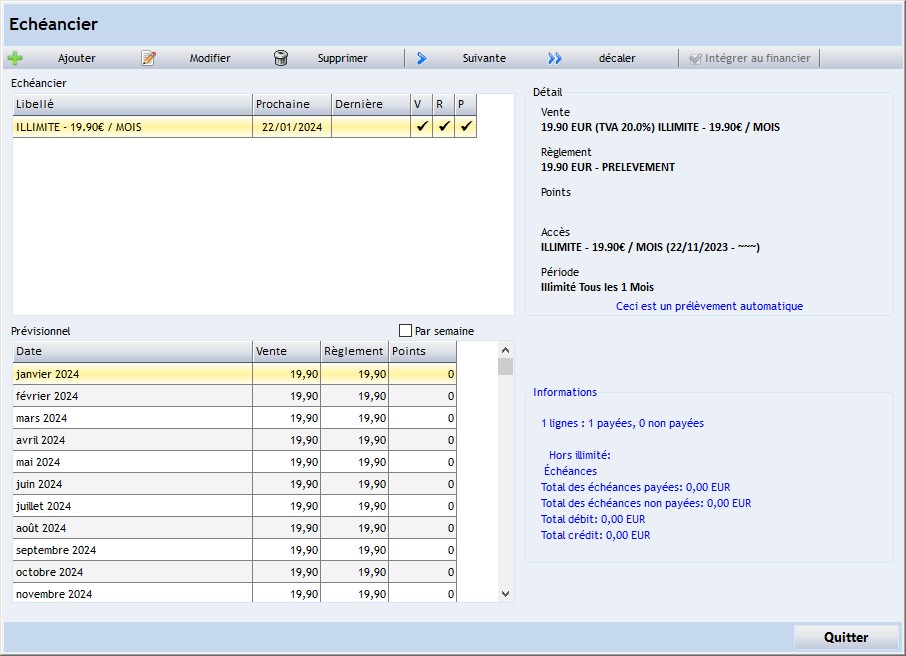The width and height of the screenshot is (906, 656).
Task: Toggle the Par semaine checkbox
Action: point(406,331)
